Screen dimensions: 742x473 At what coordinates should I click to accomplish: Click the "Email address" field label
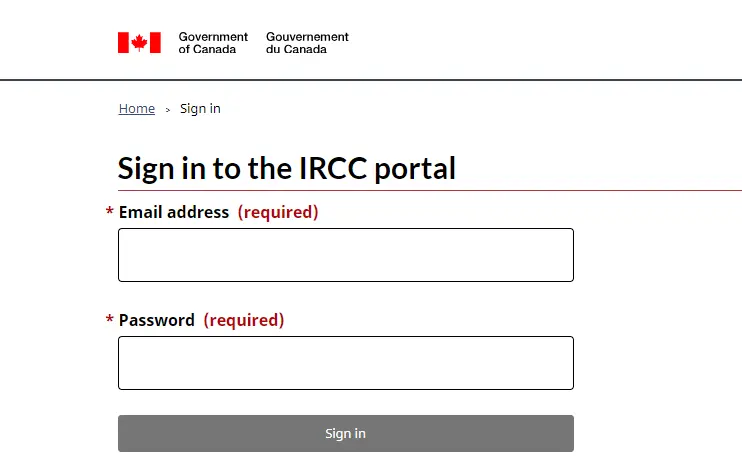point(174,212)
